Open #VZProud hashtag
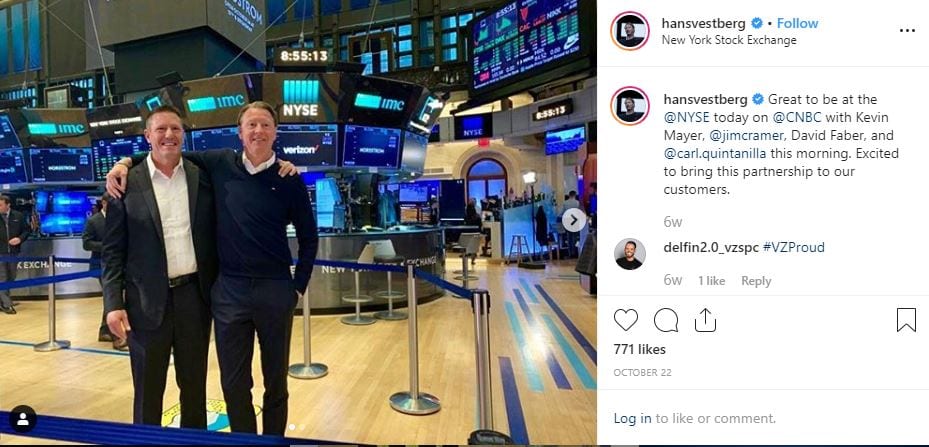929x447 pixels. pos(793,247)
